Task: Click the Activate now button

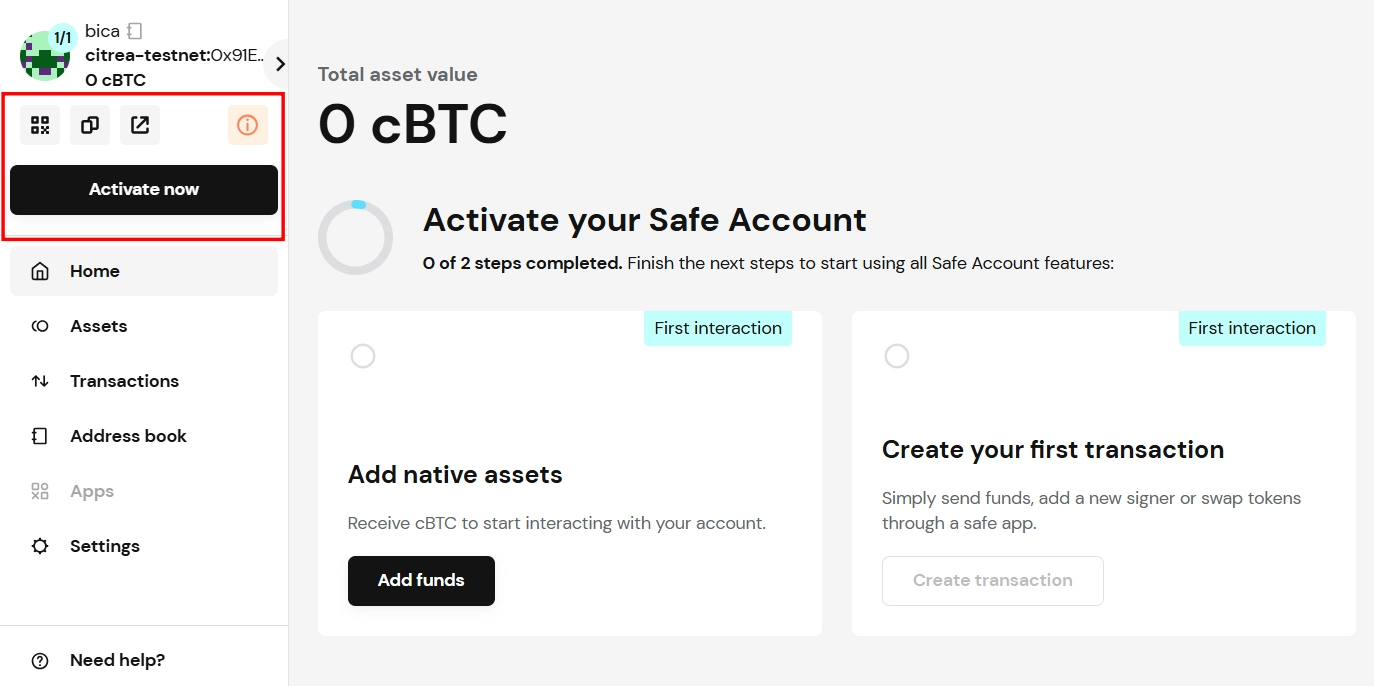Action: pyautogui.click(x=143, y=189)
